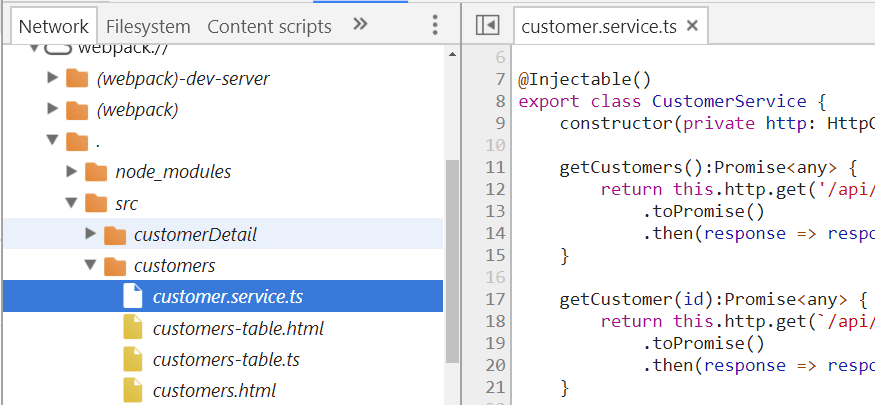
Task: Open customer.service.ts in the file tree
Action: pyautogui.click(x=228, y=296)
